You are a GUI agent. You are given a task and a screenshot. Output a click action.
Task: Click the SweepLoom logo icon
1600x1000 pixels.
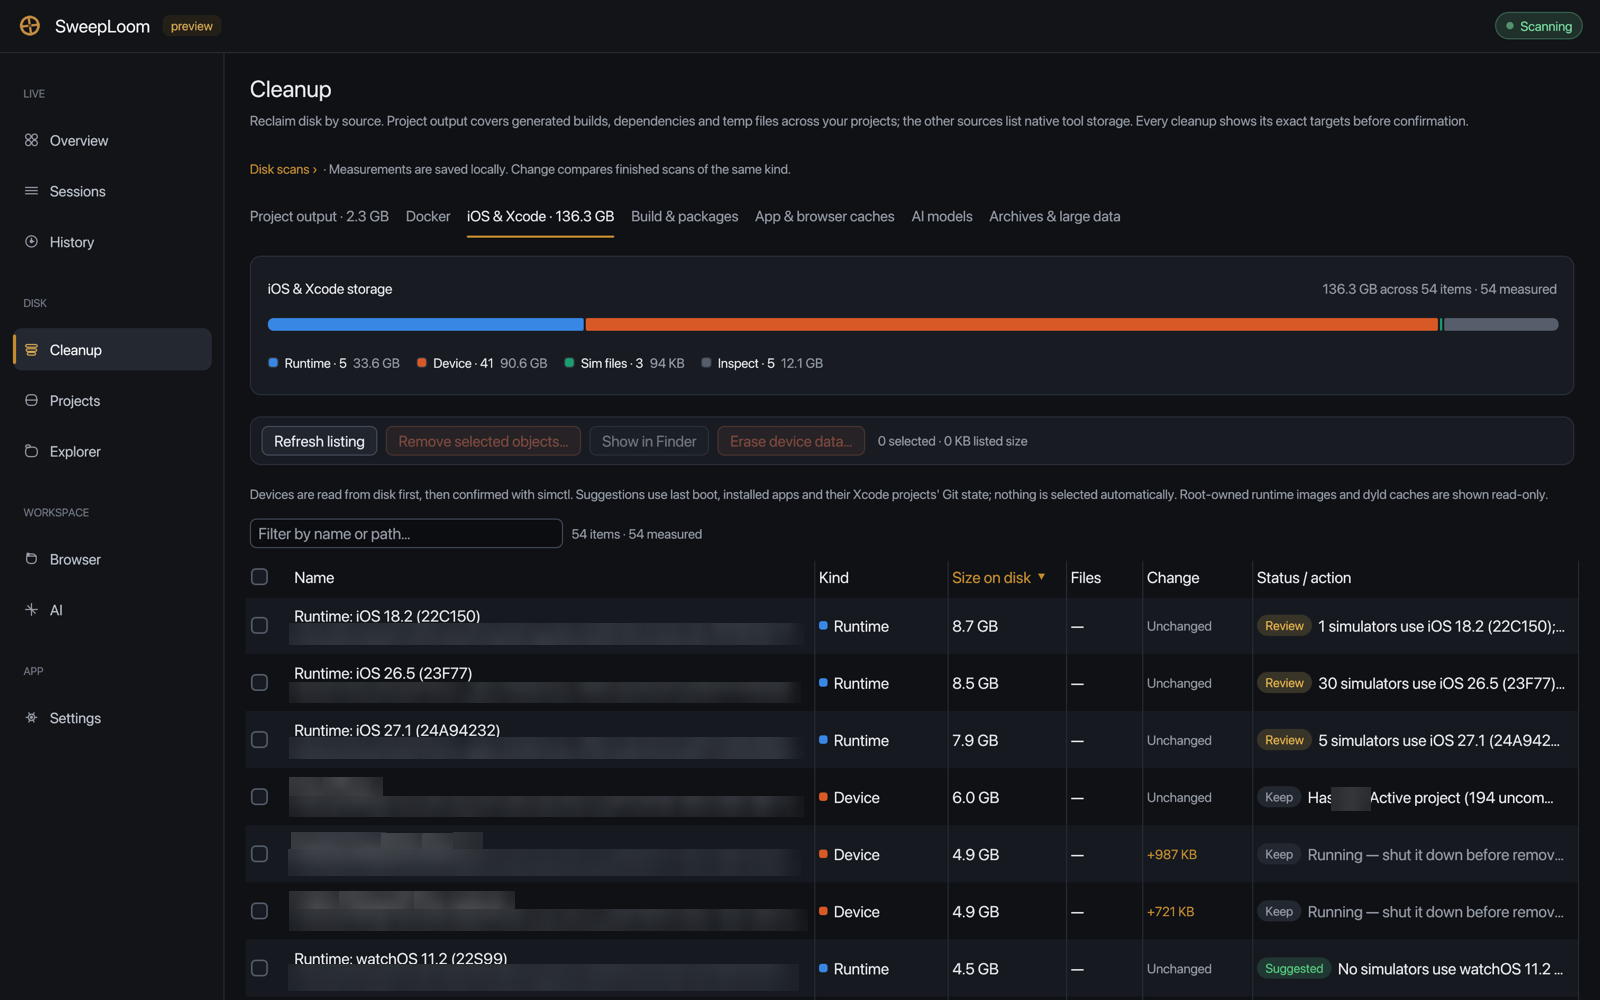[x=30, y=26]
